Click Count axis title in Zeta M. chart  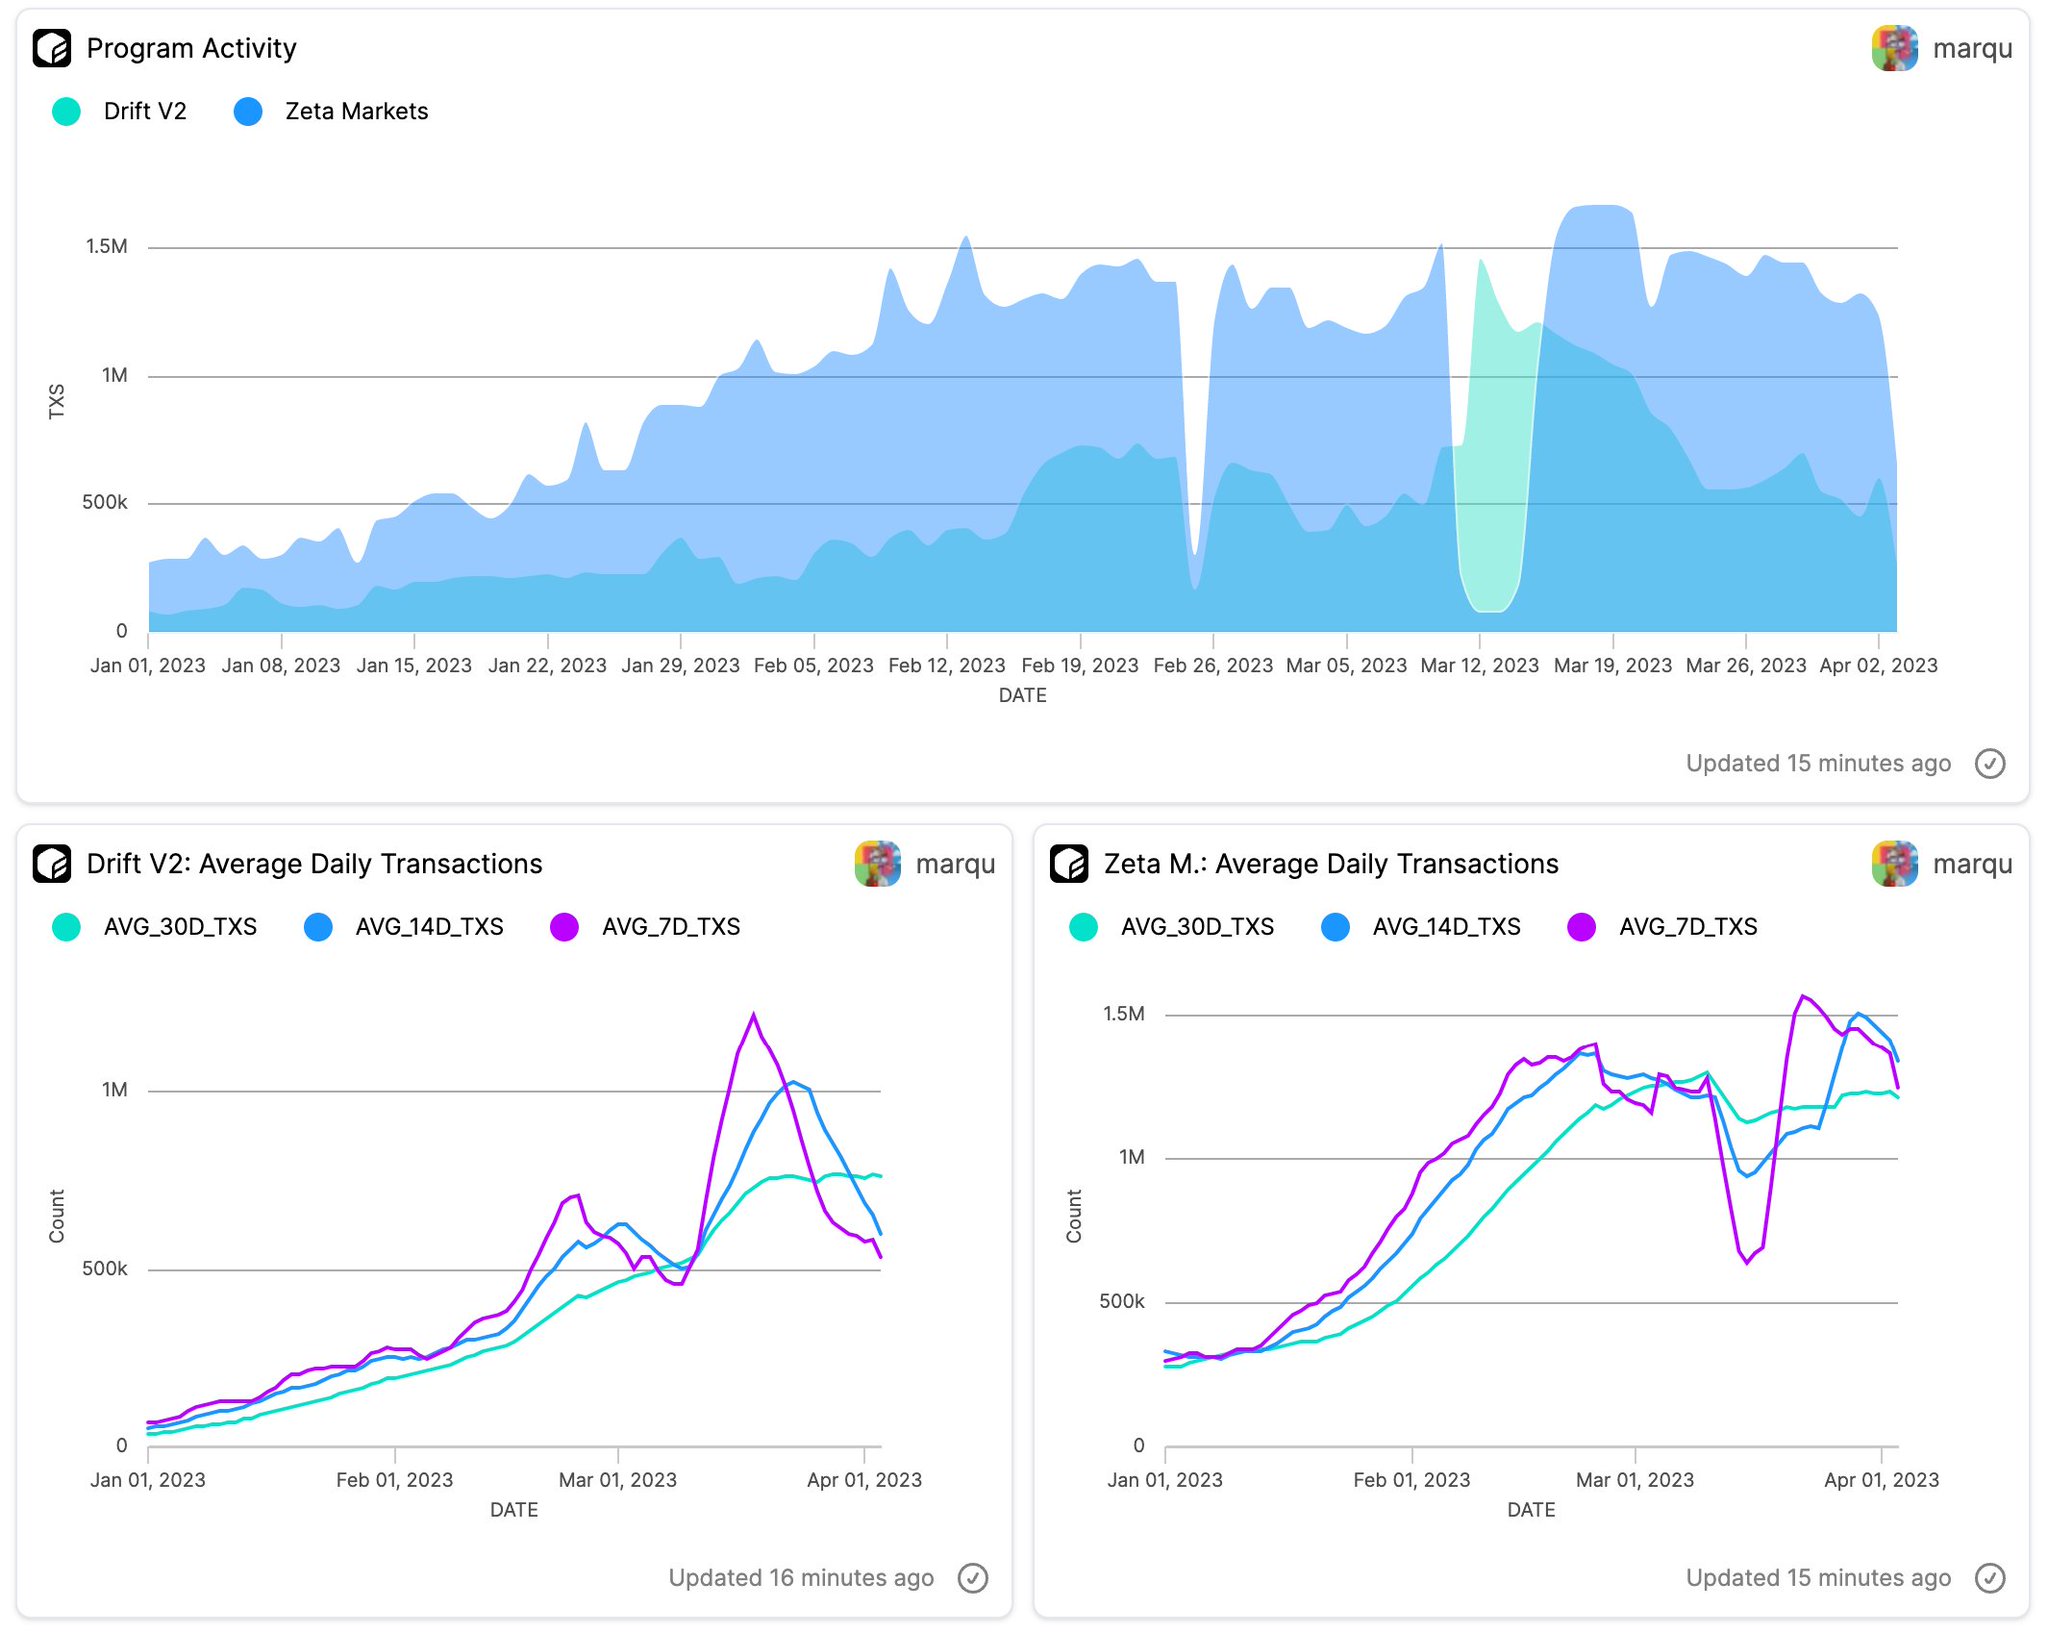pos(1074,1216)
